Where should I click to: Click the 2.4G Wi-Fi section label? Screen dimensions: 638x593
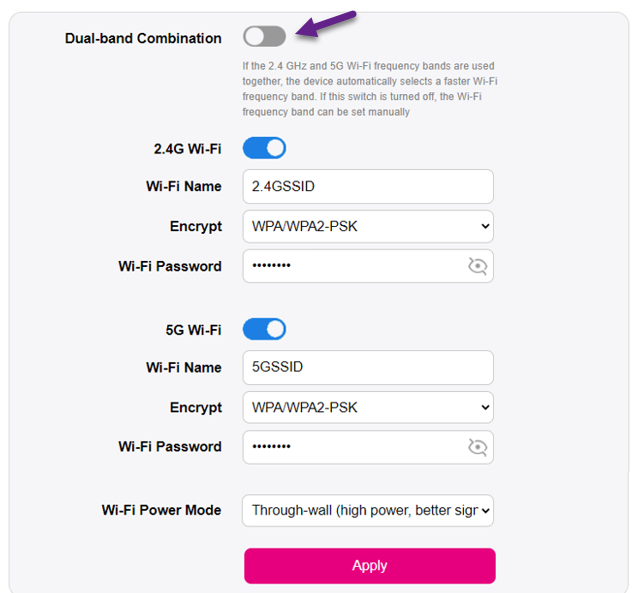pos(181,149)
